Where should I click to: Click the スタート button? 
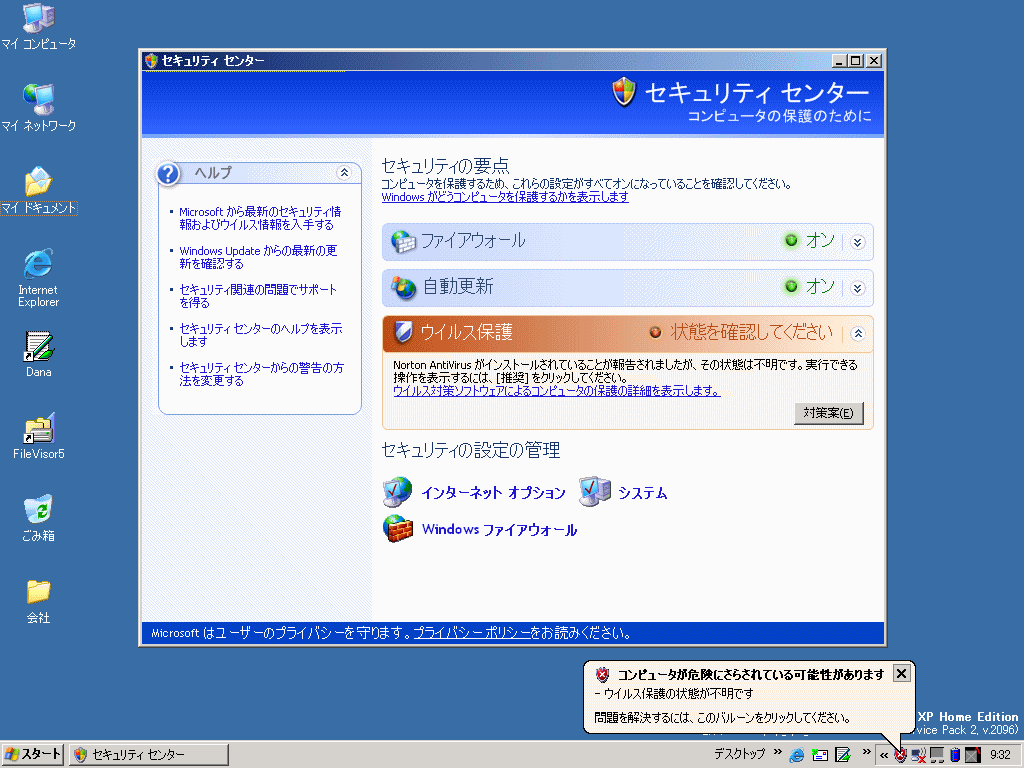point(33,754)
